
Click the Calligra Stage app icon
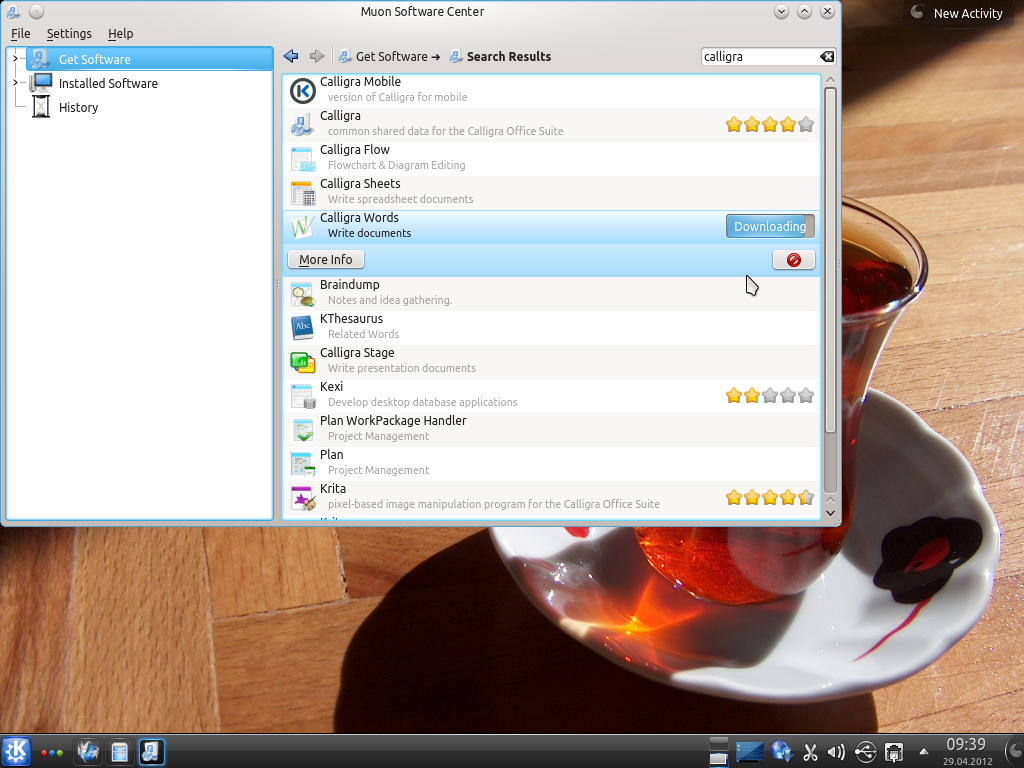coord(302,362)
